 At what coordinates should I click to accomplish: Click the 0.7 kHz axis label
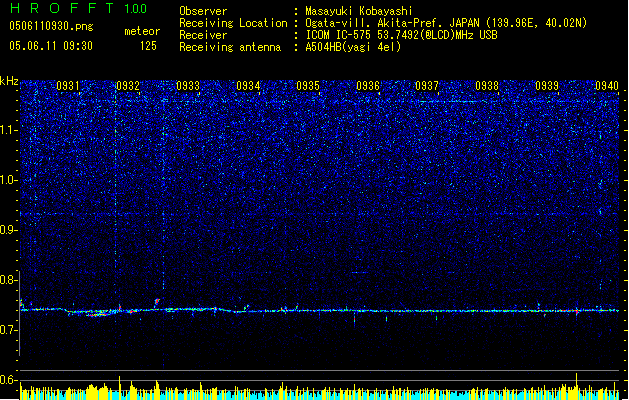[8, 330]
